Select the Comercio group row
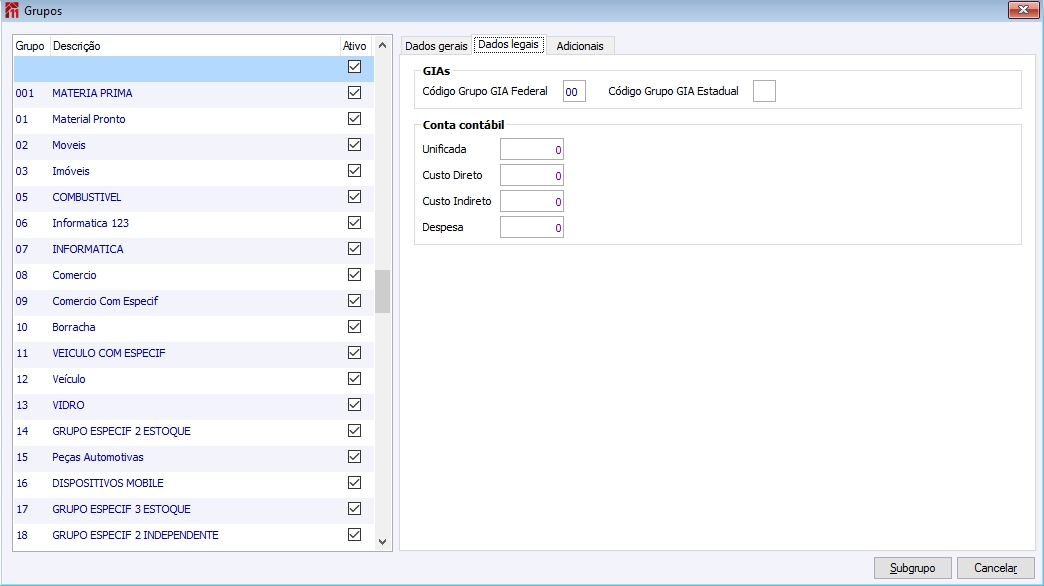 coord(194,275)
